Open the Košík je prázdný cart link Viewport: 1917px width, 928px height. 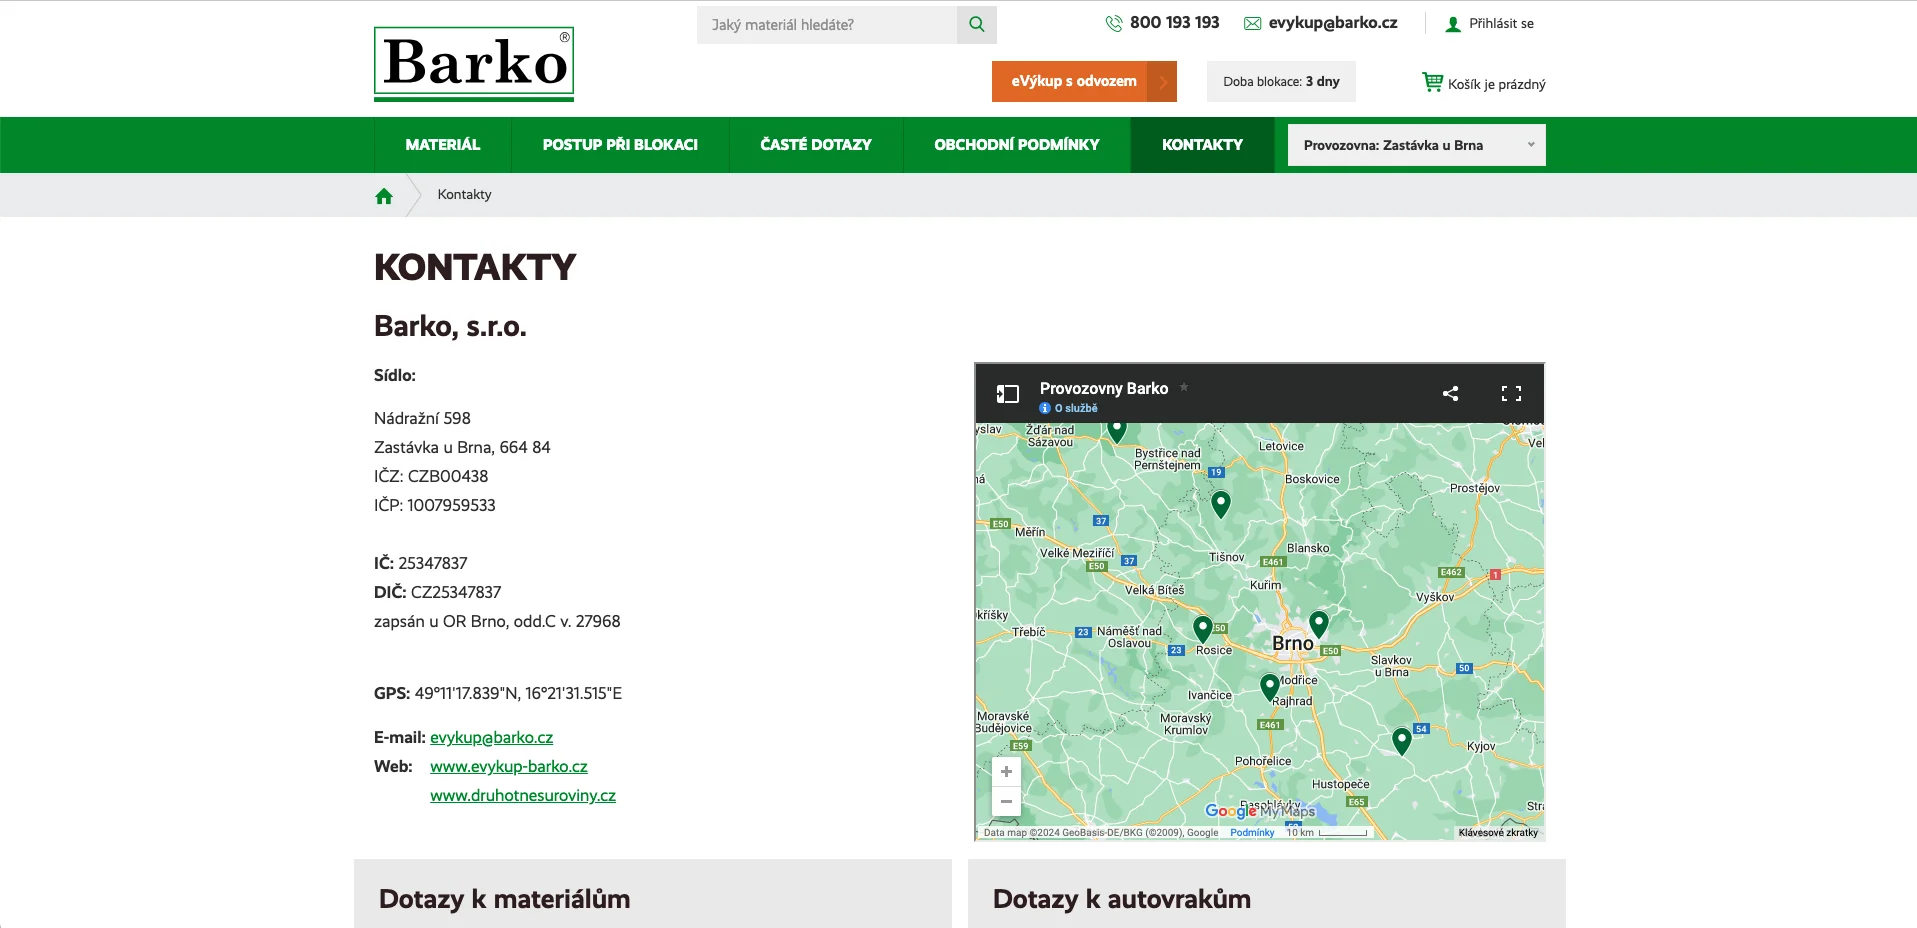pos(1497,84)
